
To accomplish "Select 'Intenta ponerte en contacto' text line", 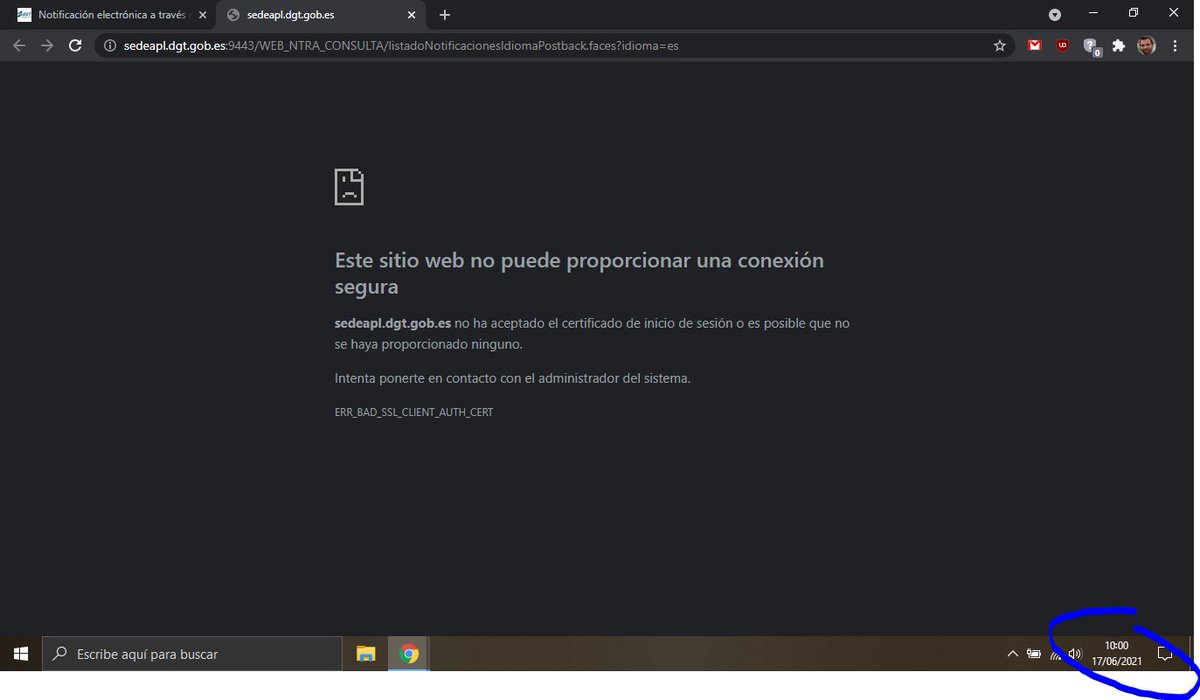I will click(x=513, y=379).
